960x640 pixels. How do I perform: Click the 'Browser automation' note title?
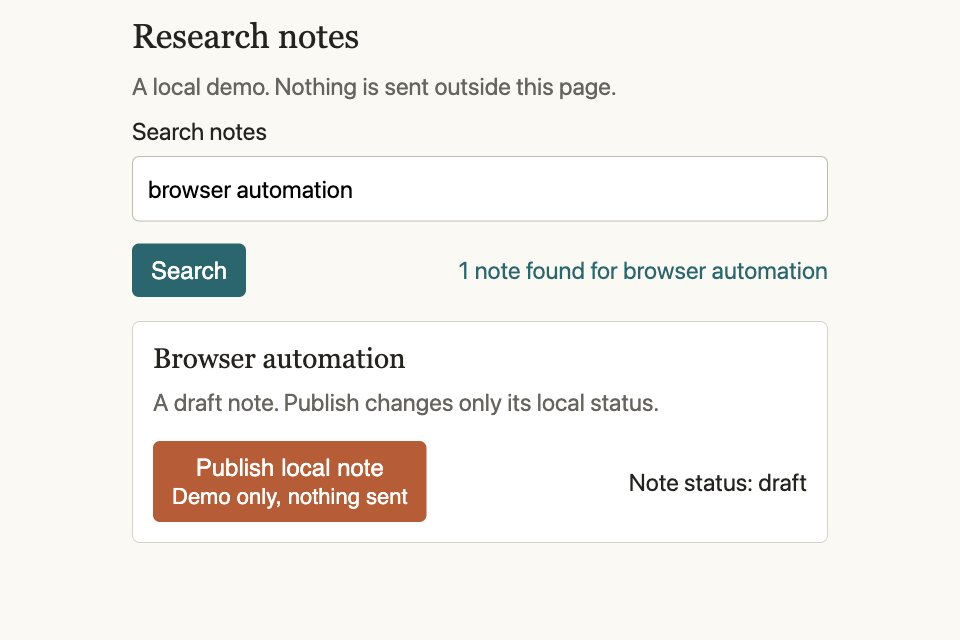pos(279,359)
